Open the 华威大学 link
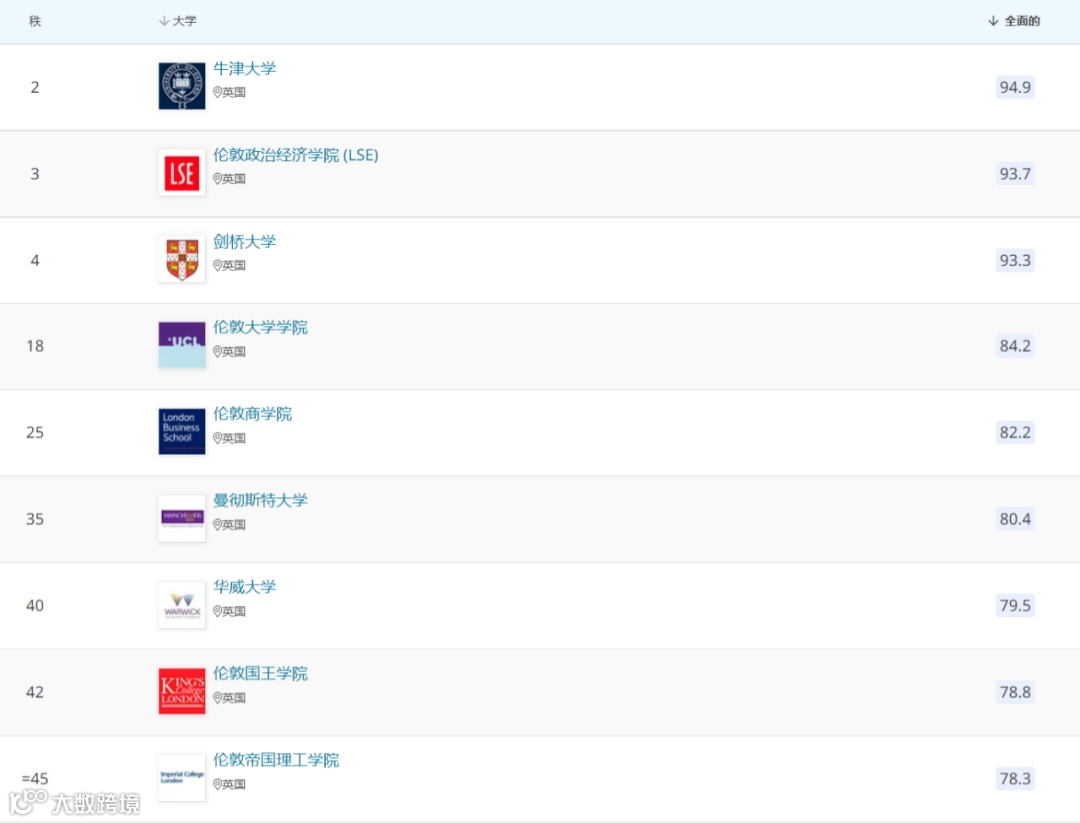 [245, 587]
